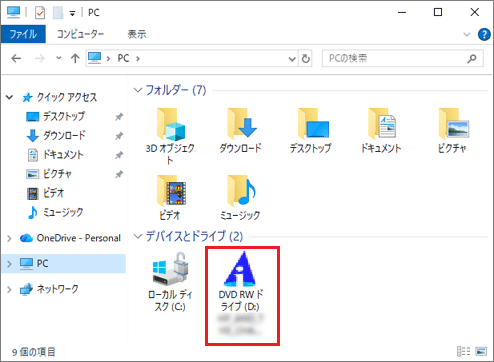Open the ファイル menu tab
The image size is (494, 362).
pos(23,34)
